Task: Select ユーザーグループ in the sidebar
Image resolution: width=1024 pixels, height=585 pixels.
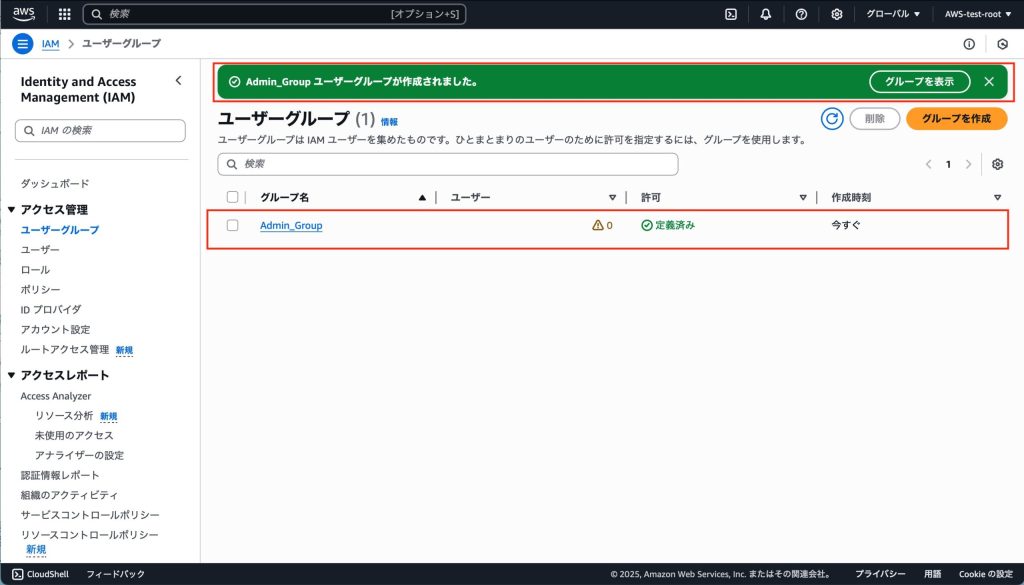Action: point(60,230)
